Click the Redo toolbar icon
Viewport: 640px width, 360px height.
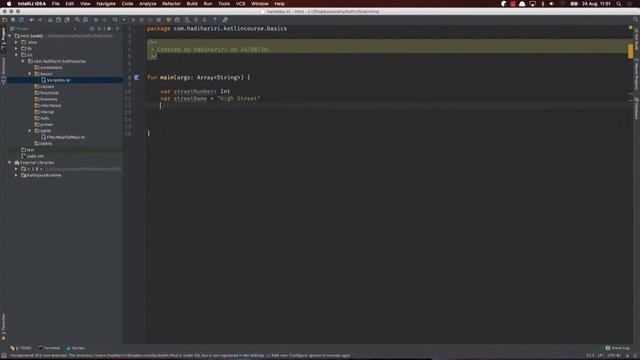[x=40, y=20]
